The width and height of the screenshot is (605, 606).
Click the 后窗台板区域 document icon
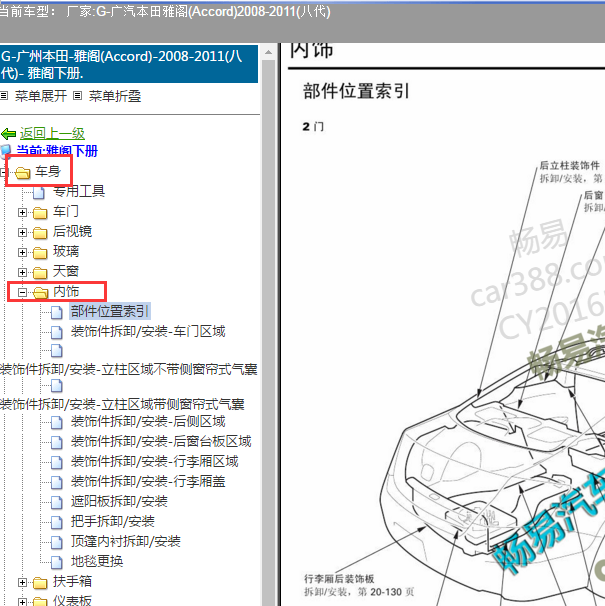coord(56,442)
